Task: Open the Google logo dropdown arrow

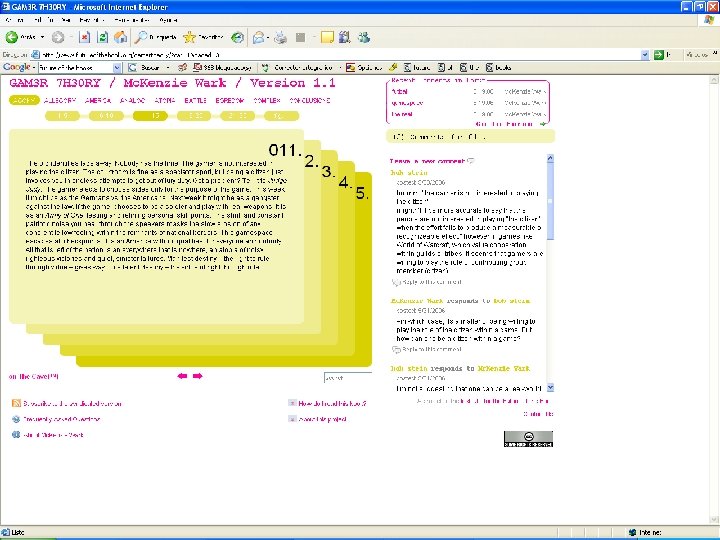Action: pyautogui.click(x=34, y=68)
